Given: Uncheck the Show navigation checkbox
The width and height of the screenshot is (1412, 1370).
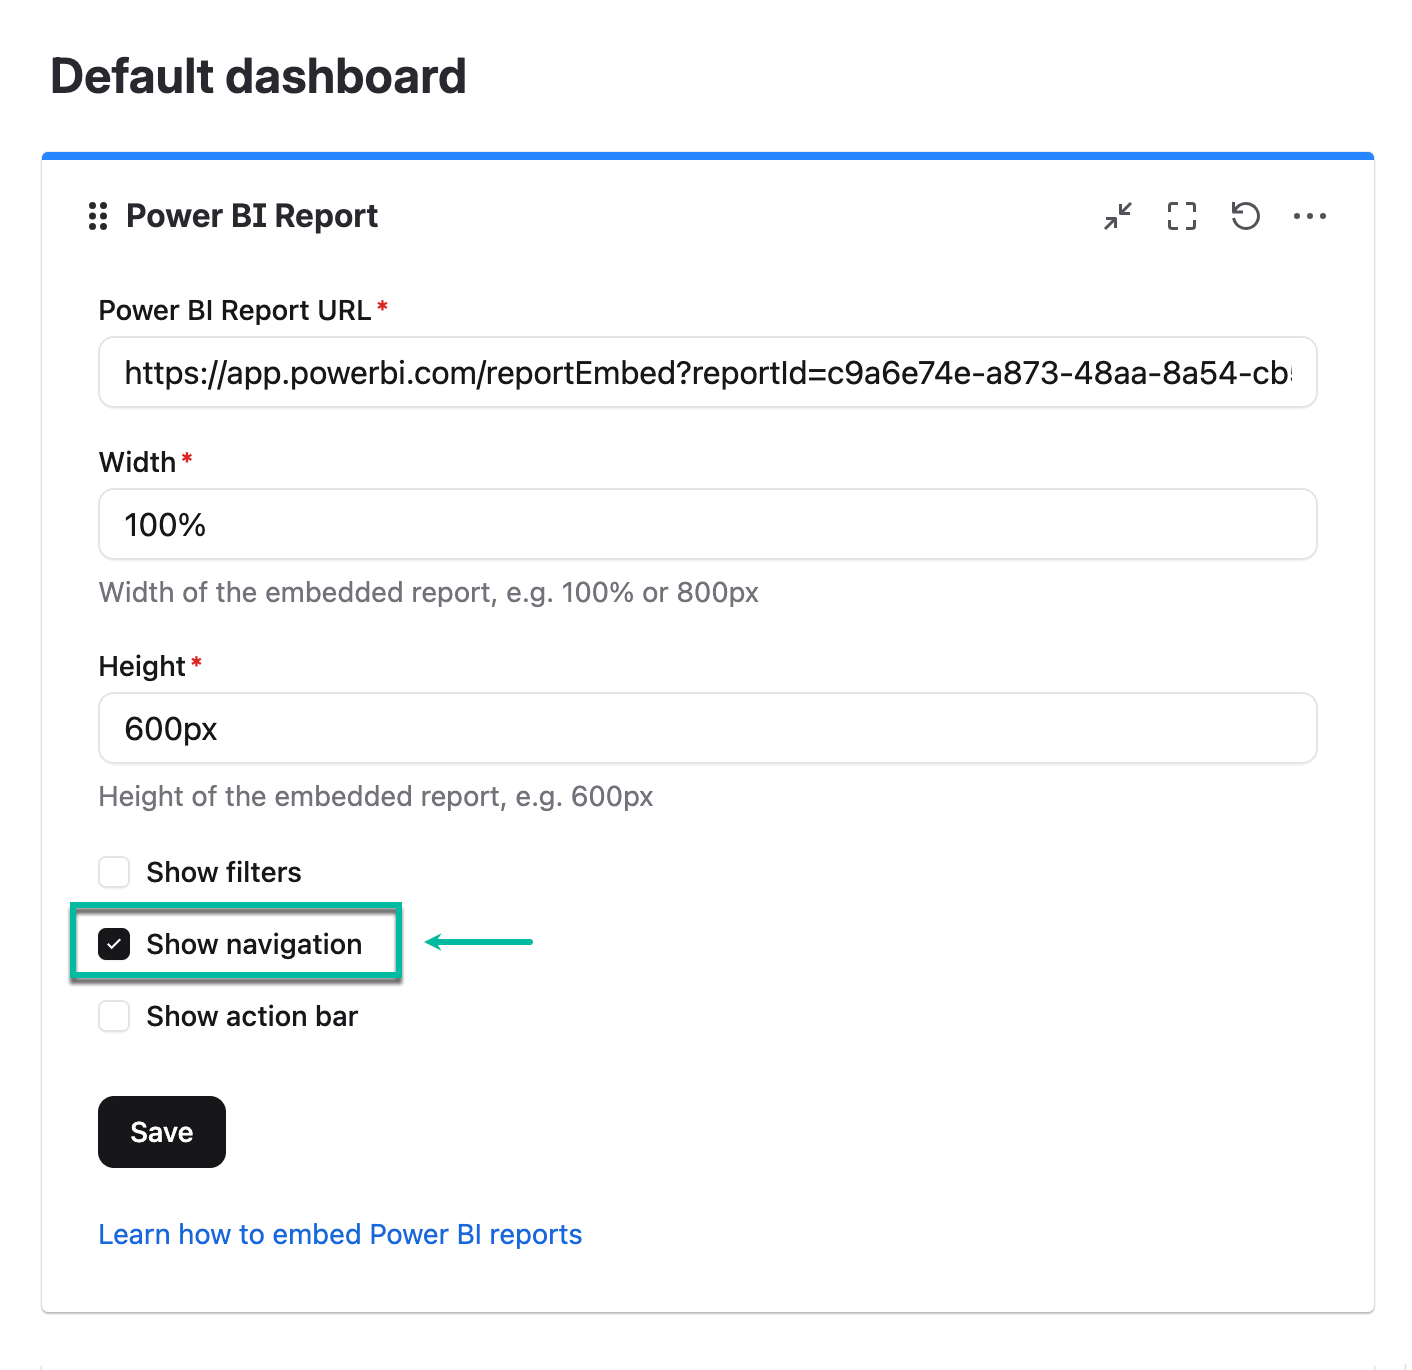Looking at the screenshot, I should (x=115, y=944).
